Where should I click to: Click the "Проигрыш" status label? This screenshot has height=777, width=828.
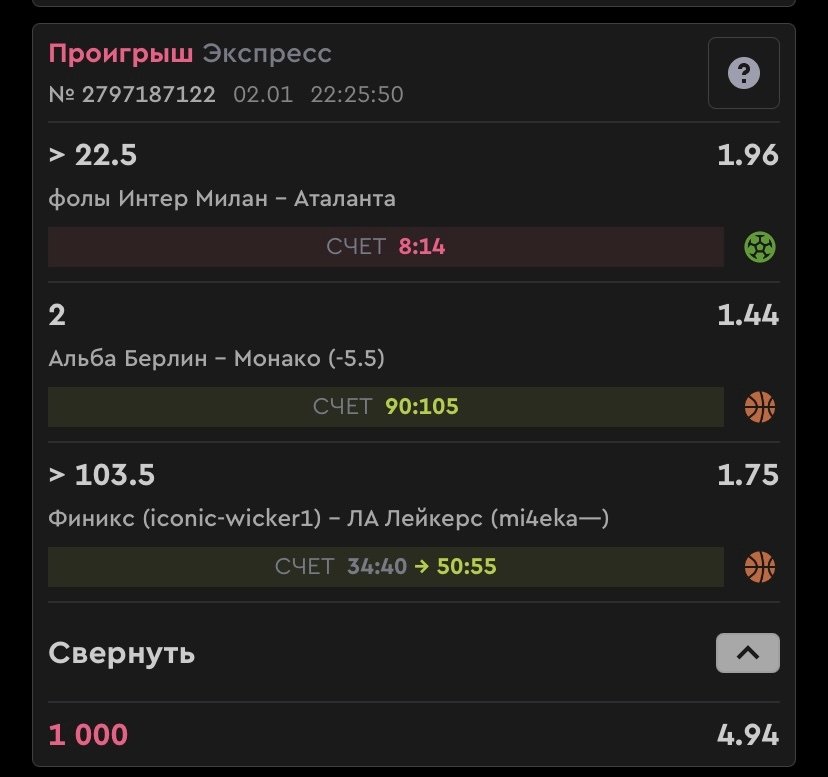pyautogui.click(x=120, y=53)
